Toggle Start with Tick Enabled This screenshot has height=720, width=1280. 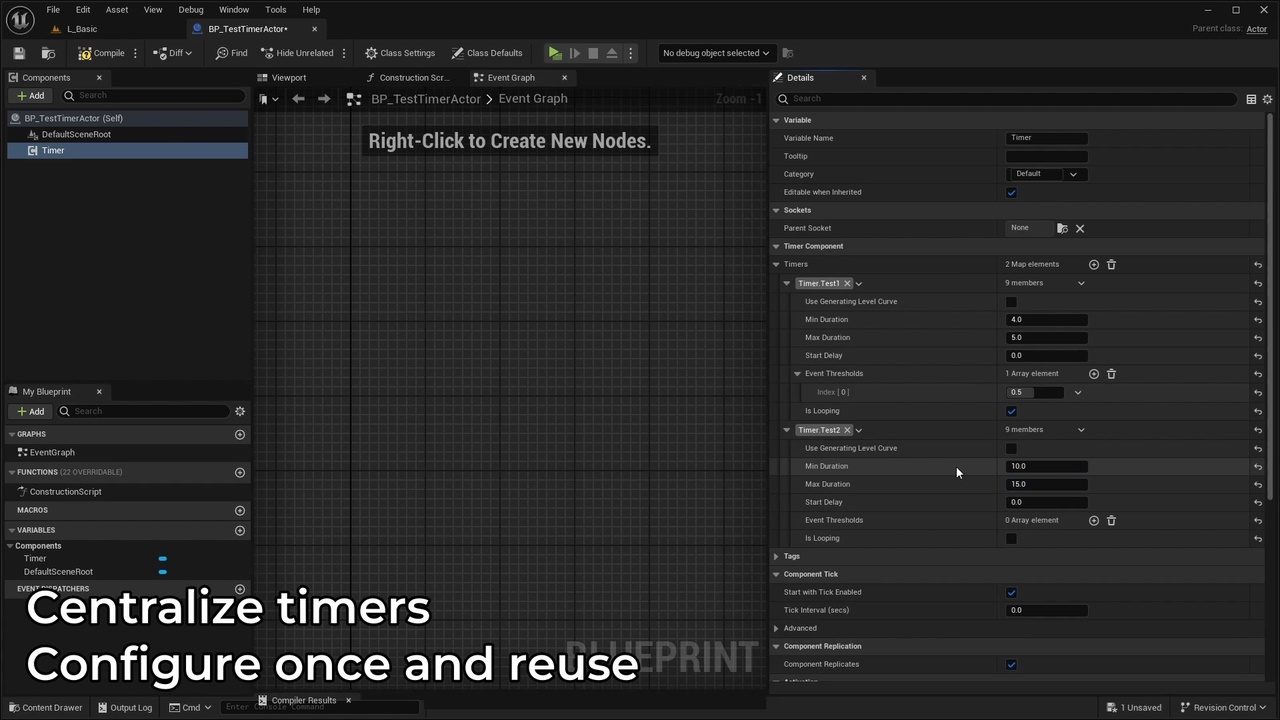point(1011,593)
